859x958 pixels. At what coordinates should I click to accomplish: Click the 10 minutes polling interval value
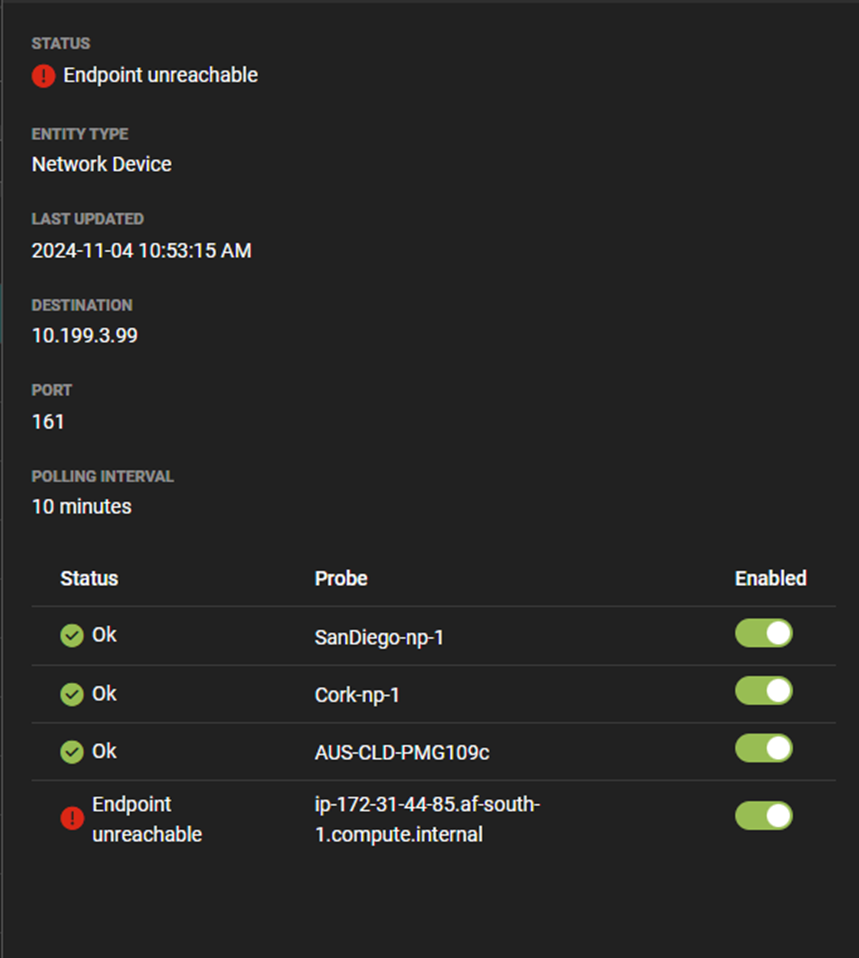tap(82, 507)
